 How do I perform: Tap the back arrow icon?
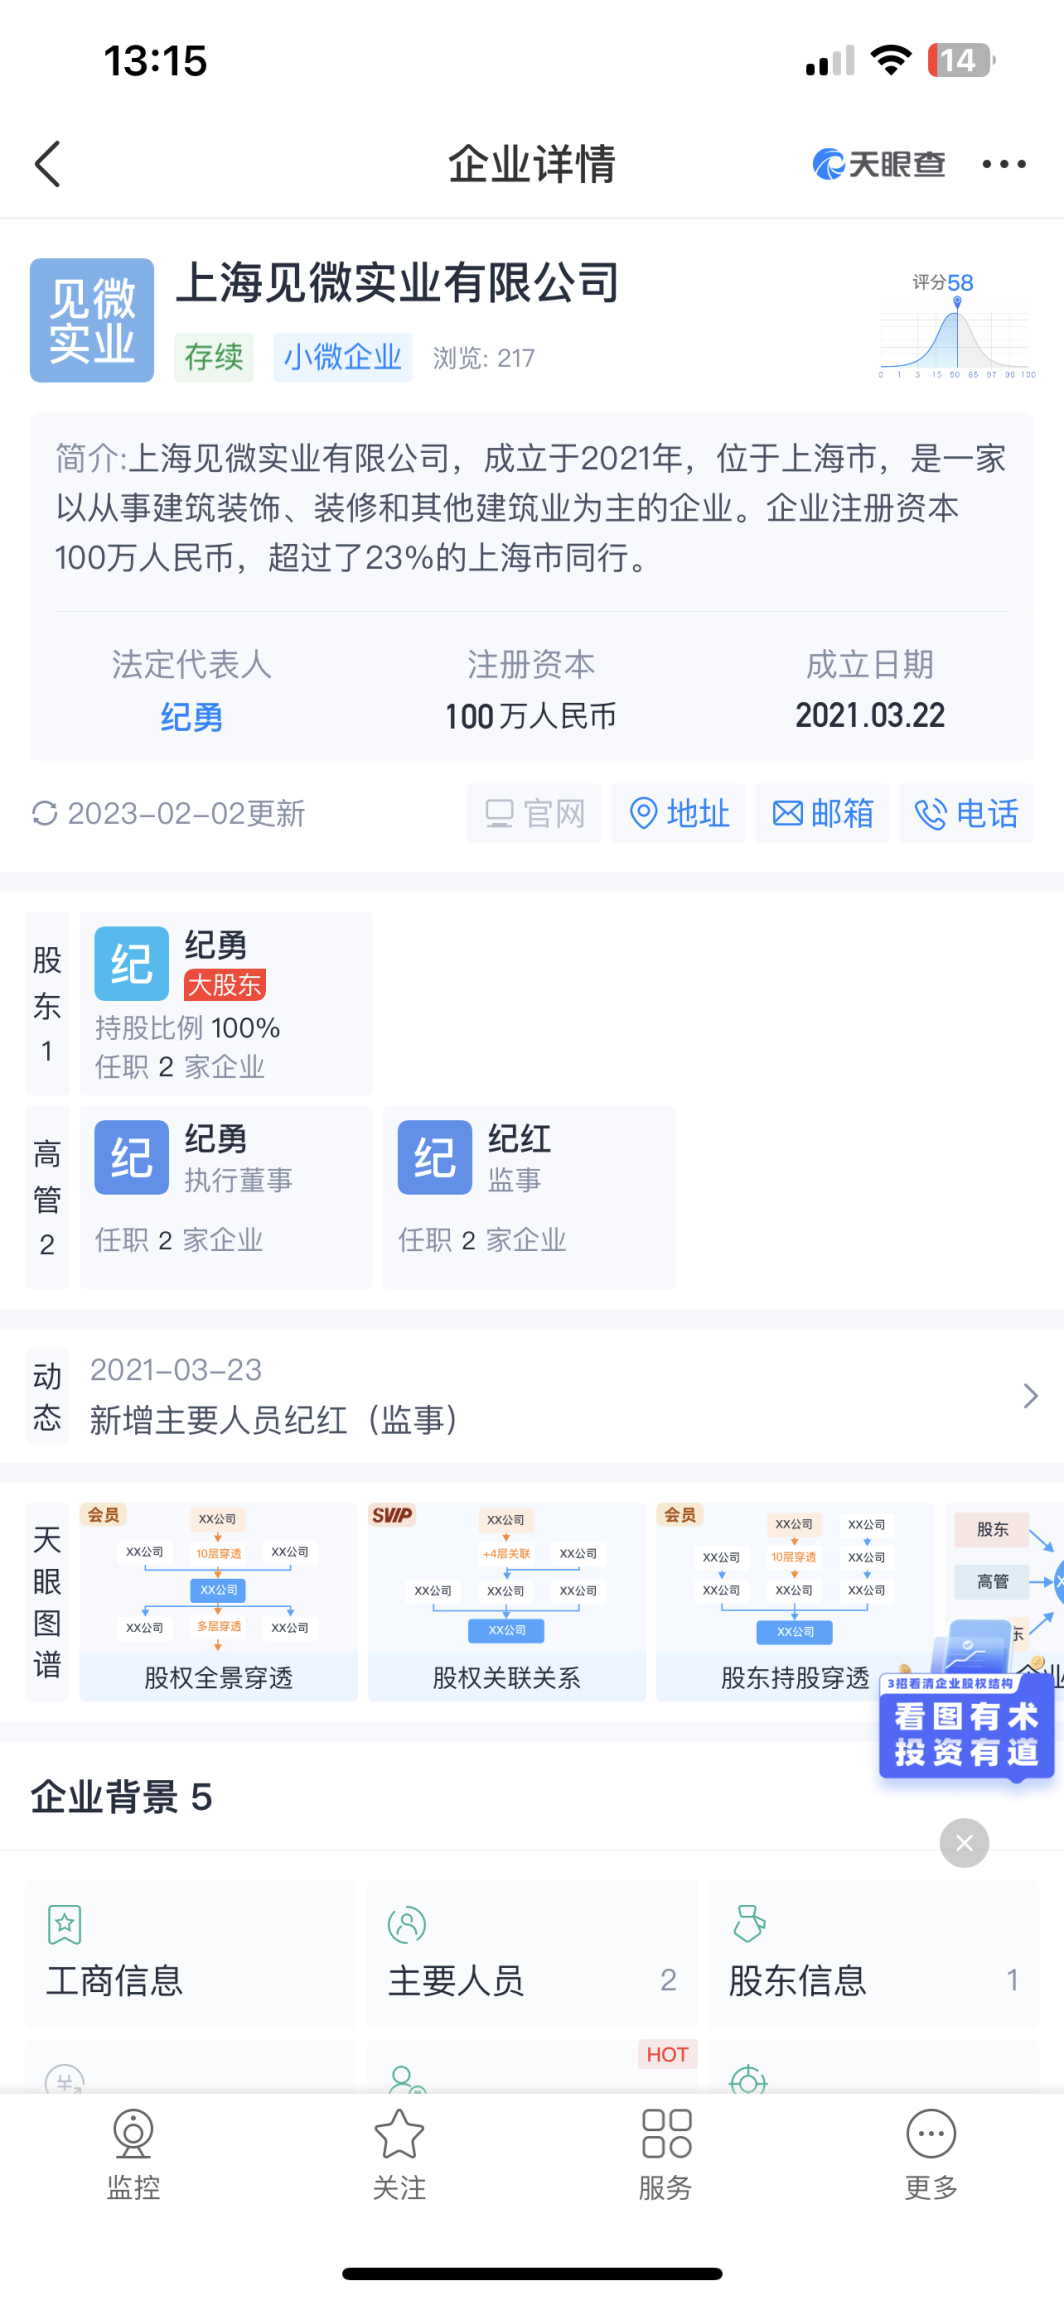(48, 164)
